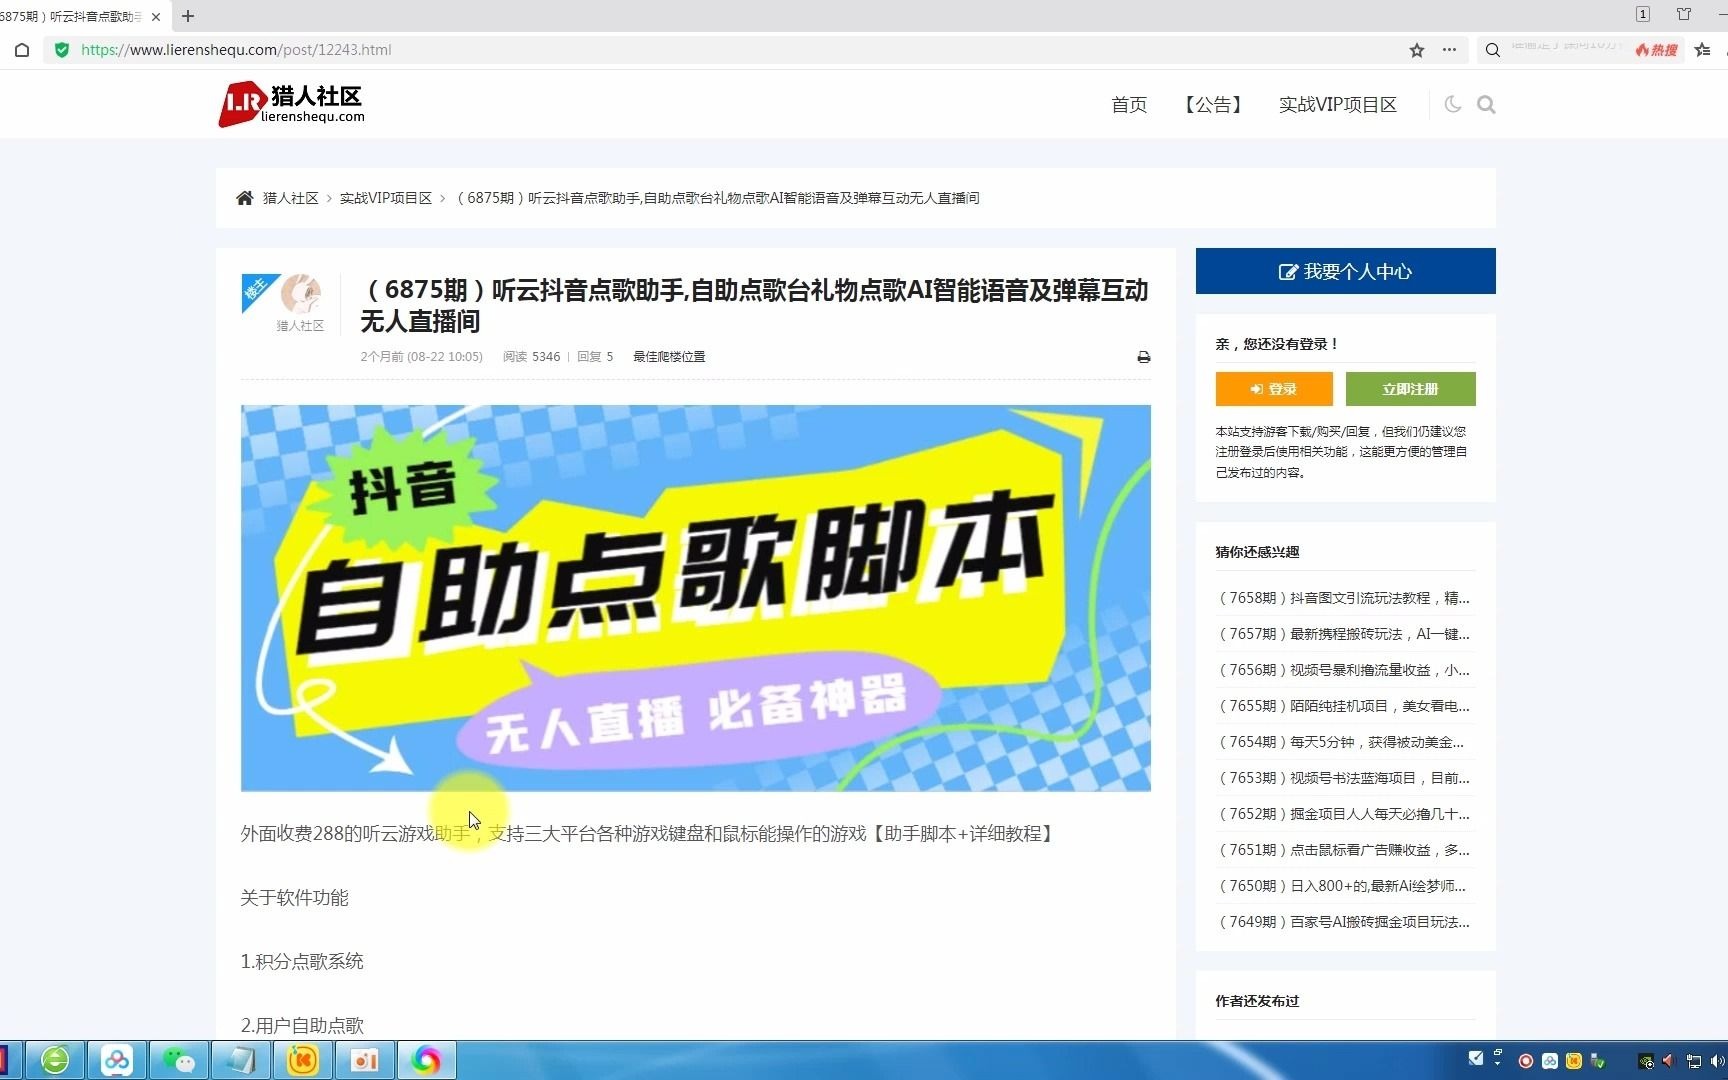The image size is (1728, 1080).
Task: Expand the tray dropdown arrow
Action: (x=1498, y=1064)
